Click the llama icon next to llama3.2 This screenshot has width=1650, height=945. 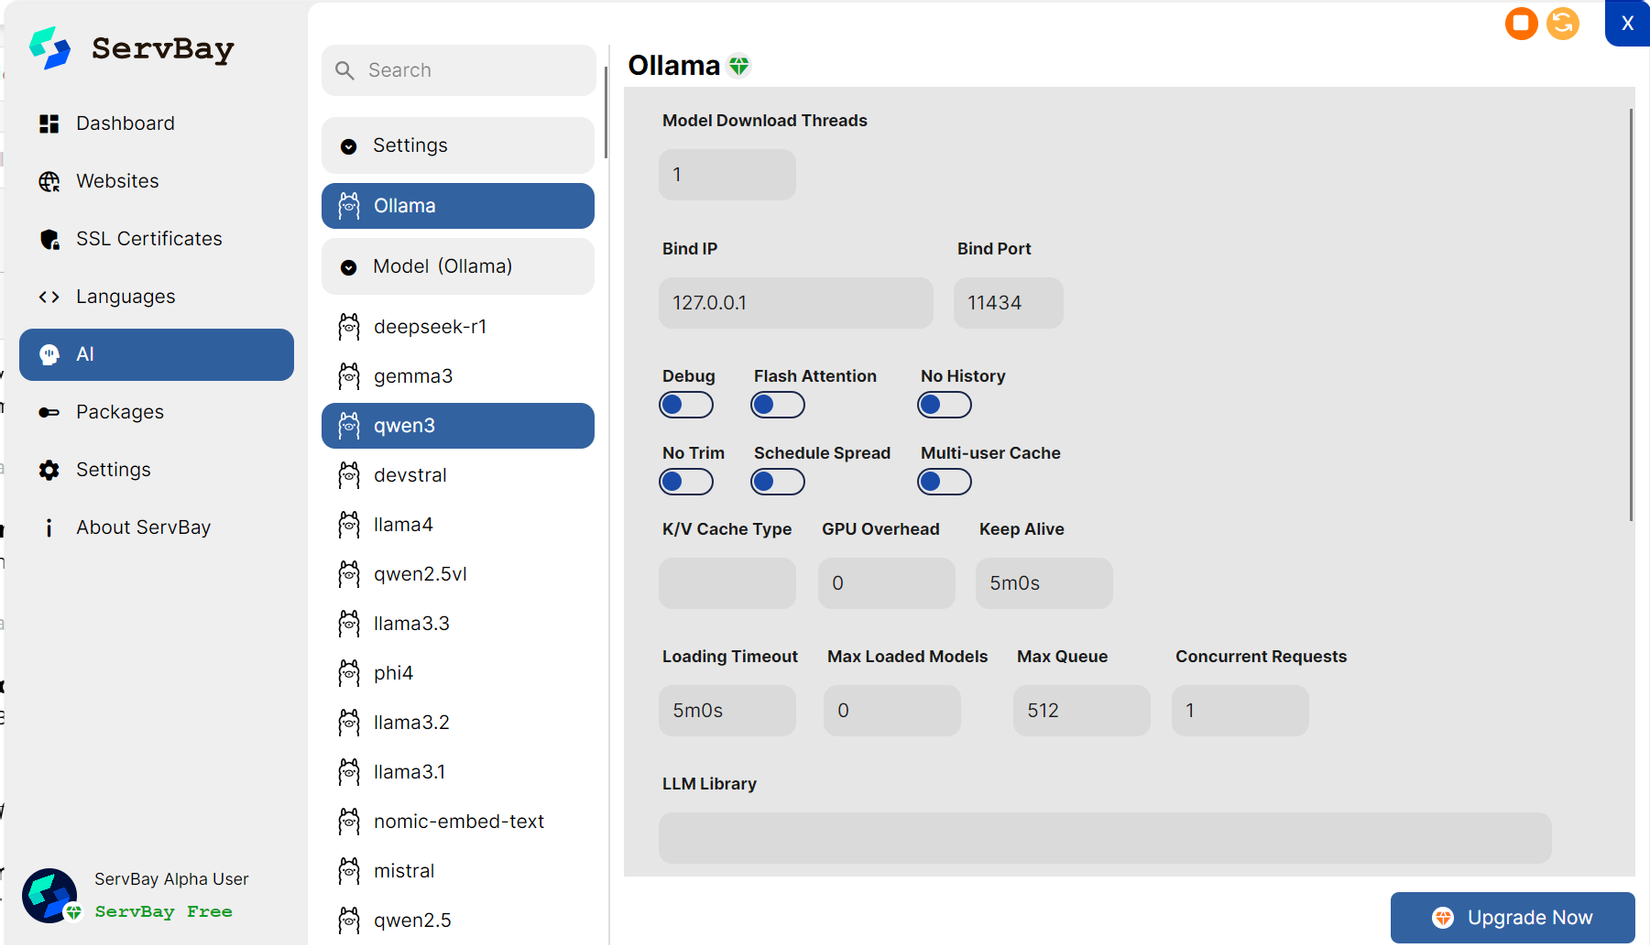349,723
